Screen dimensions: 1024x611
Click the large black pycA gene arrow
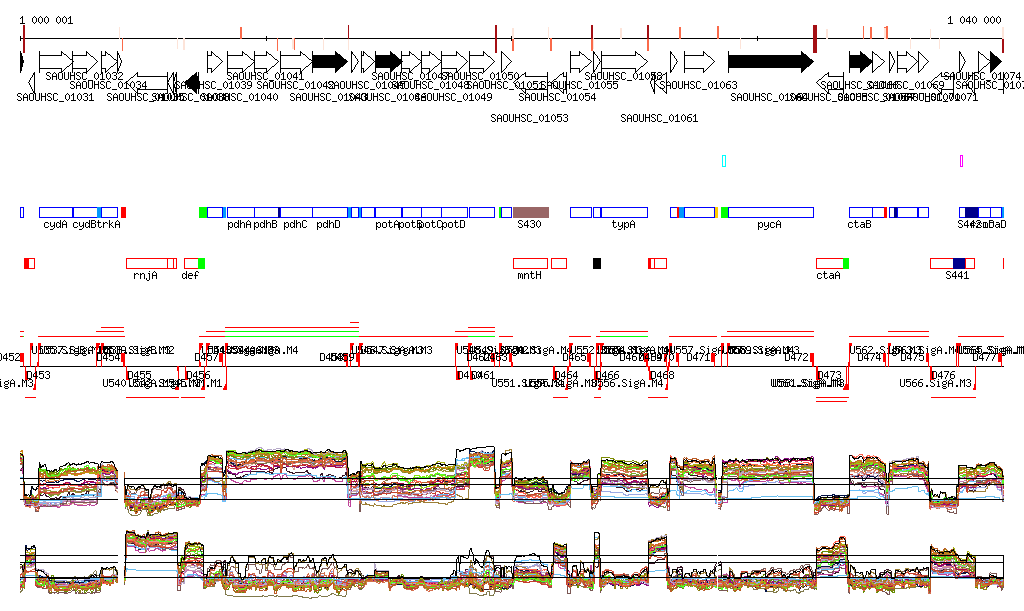pos(771,62)
